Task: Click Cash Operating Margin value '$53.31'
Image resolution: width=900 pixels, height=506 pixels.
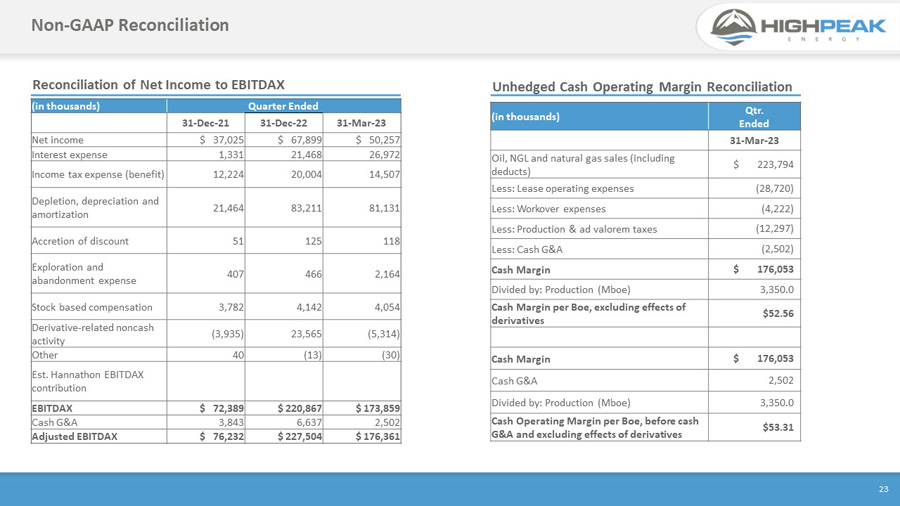Action: point(778,427)
